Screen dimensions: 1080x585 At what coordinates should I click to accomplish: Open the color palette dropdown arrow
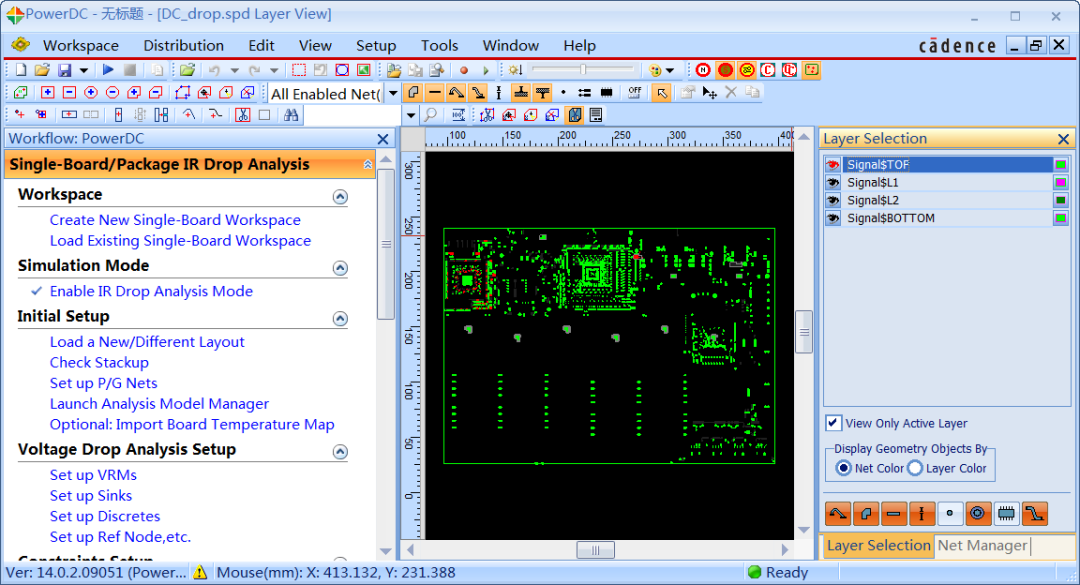(x=670, y=70)
